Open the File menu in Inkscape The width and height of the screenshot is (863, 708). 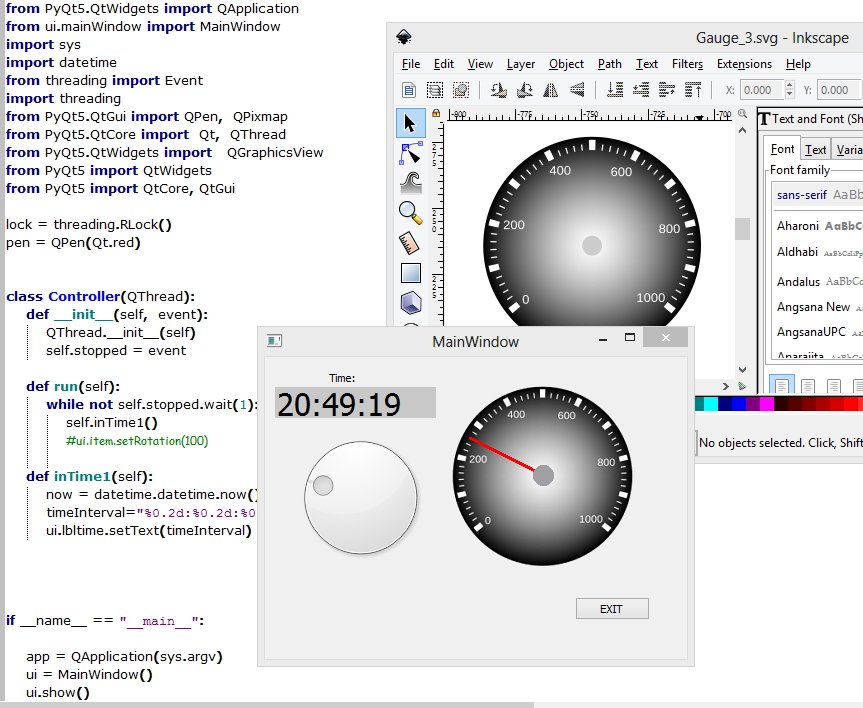pyautogui.click(x=411, y=64)
